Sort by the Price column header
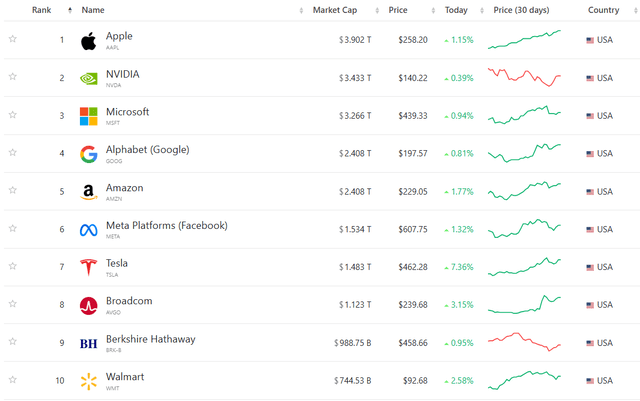The width and height of the screenshot is (640, 401). (x=398, y=10)
